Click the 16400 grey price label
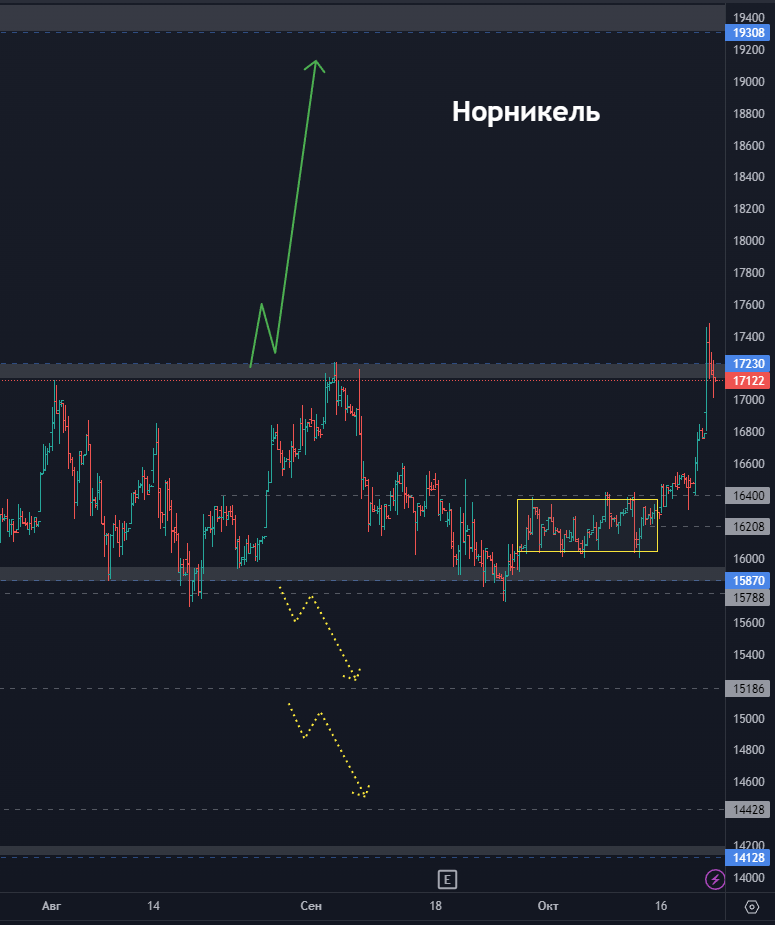The height and width of the screenshot is (925, 775). click(x=748, y=495)
